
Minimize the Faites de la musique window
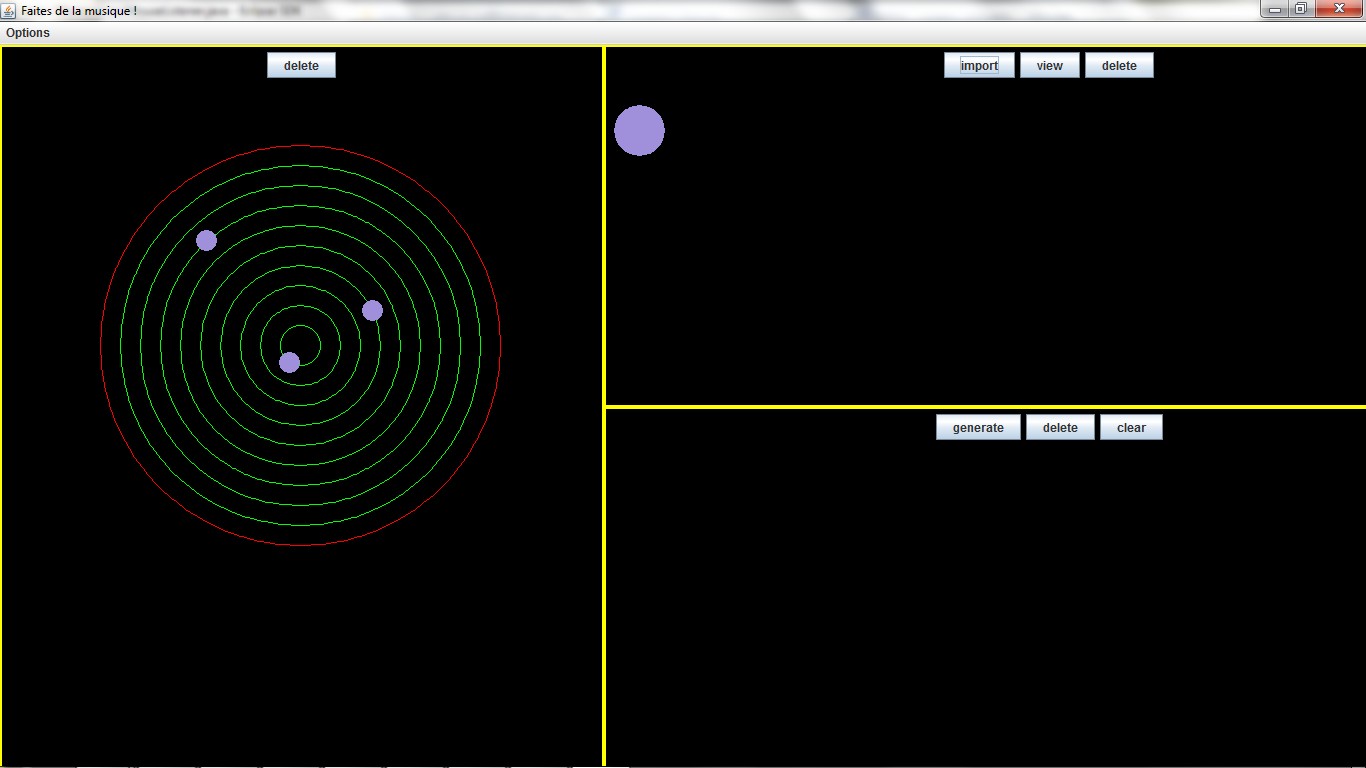tap(1274, 9)
